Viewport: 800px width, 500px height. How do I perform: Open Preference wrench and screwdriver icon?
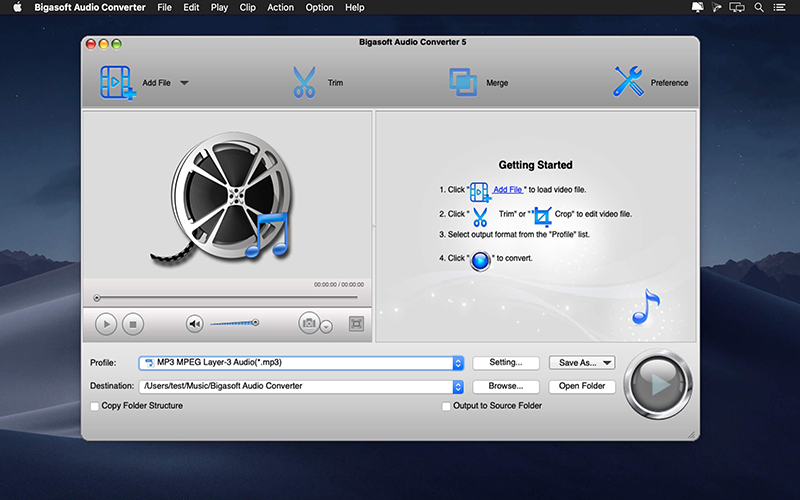pos(628,82)
